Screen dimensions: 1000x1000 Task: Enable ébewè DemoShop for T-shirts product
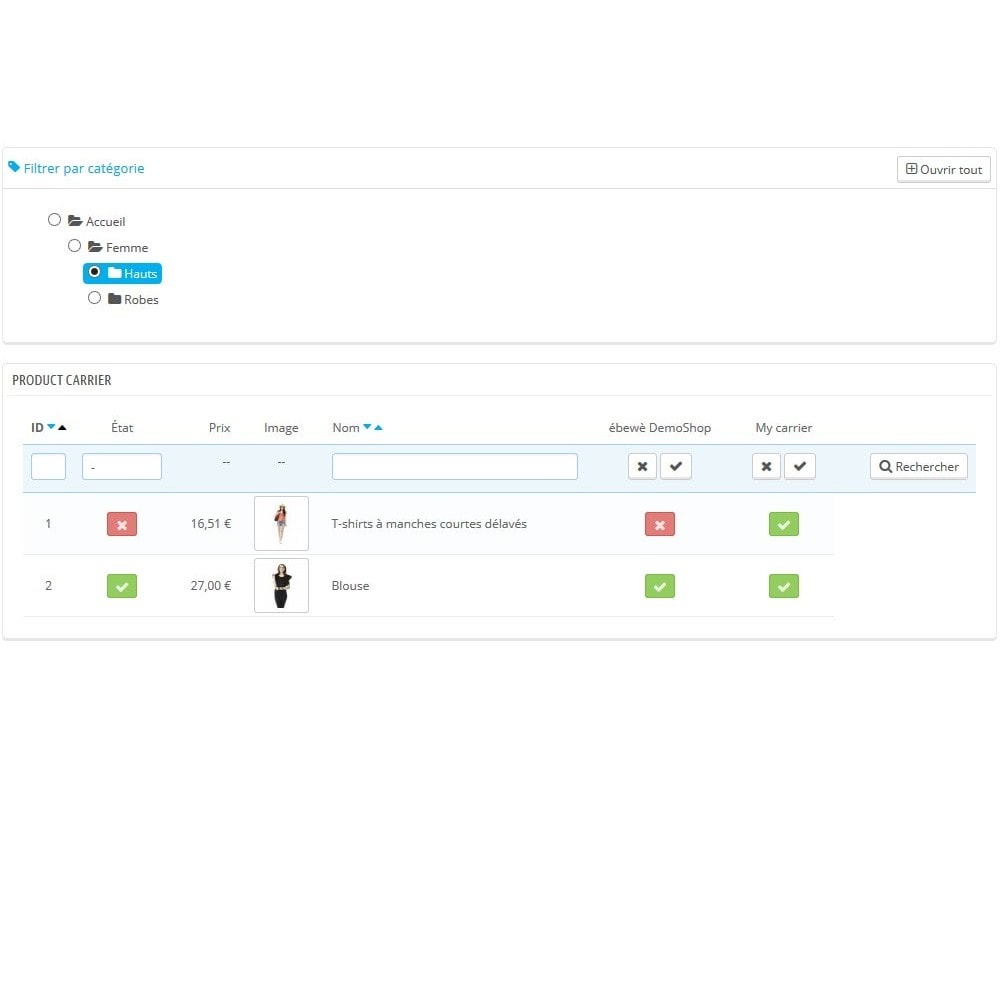[659, 524]
